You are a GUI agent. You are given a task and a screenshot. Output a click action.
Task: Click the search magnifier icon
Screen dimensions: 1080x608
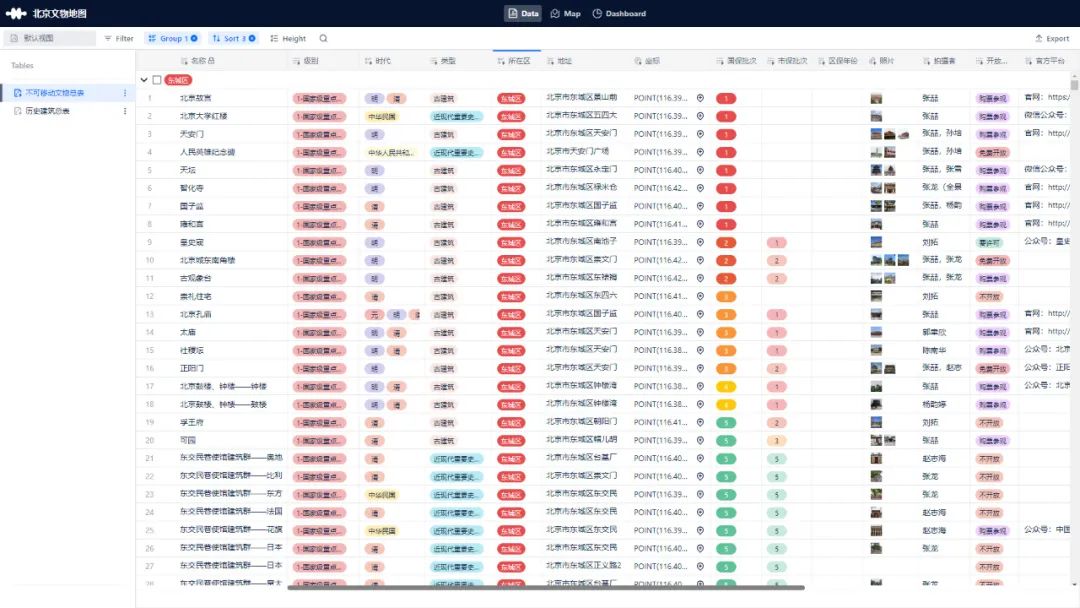click(323, 39)
